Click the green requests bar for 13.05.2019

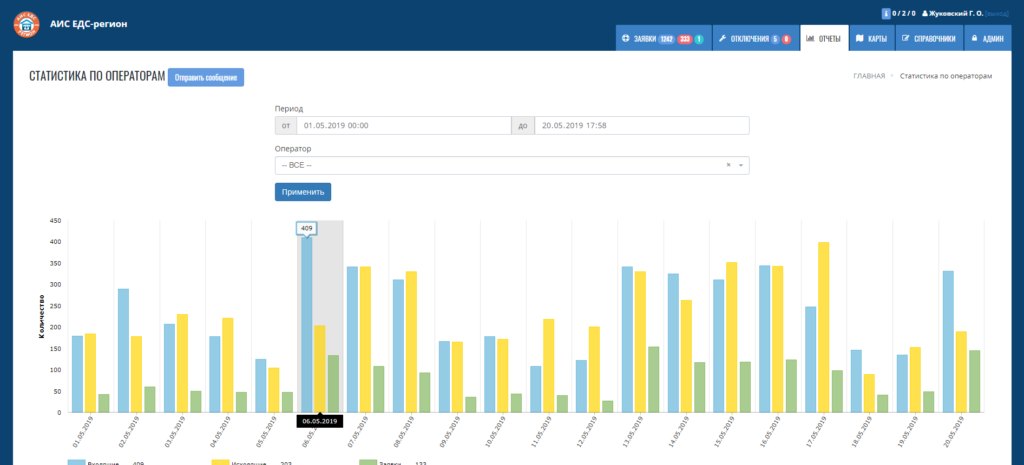click(654, 379)
